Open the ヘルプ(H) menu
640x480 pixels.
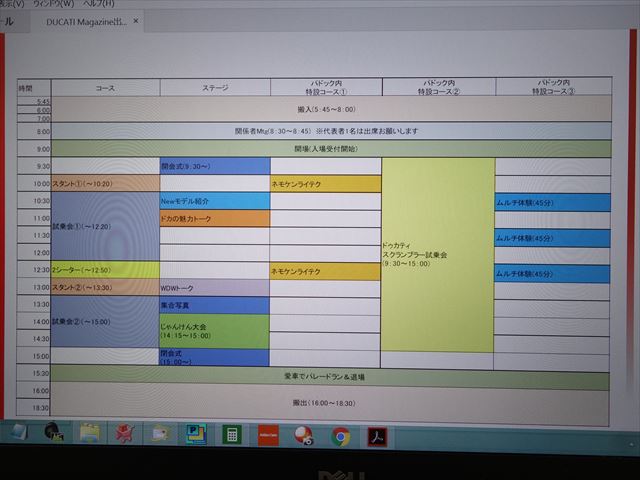98,4
